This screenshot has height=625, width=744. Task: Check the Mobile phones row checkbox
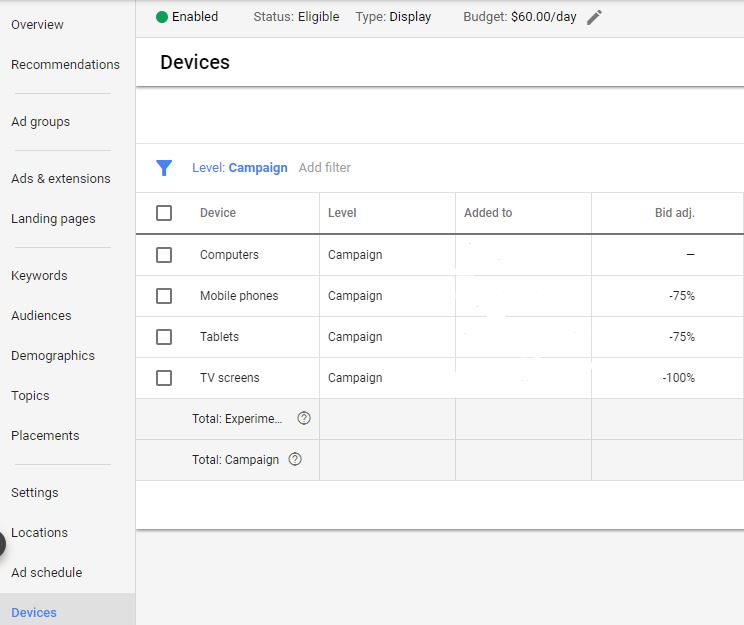[164, 296]
